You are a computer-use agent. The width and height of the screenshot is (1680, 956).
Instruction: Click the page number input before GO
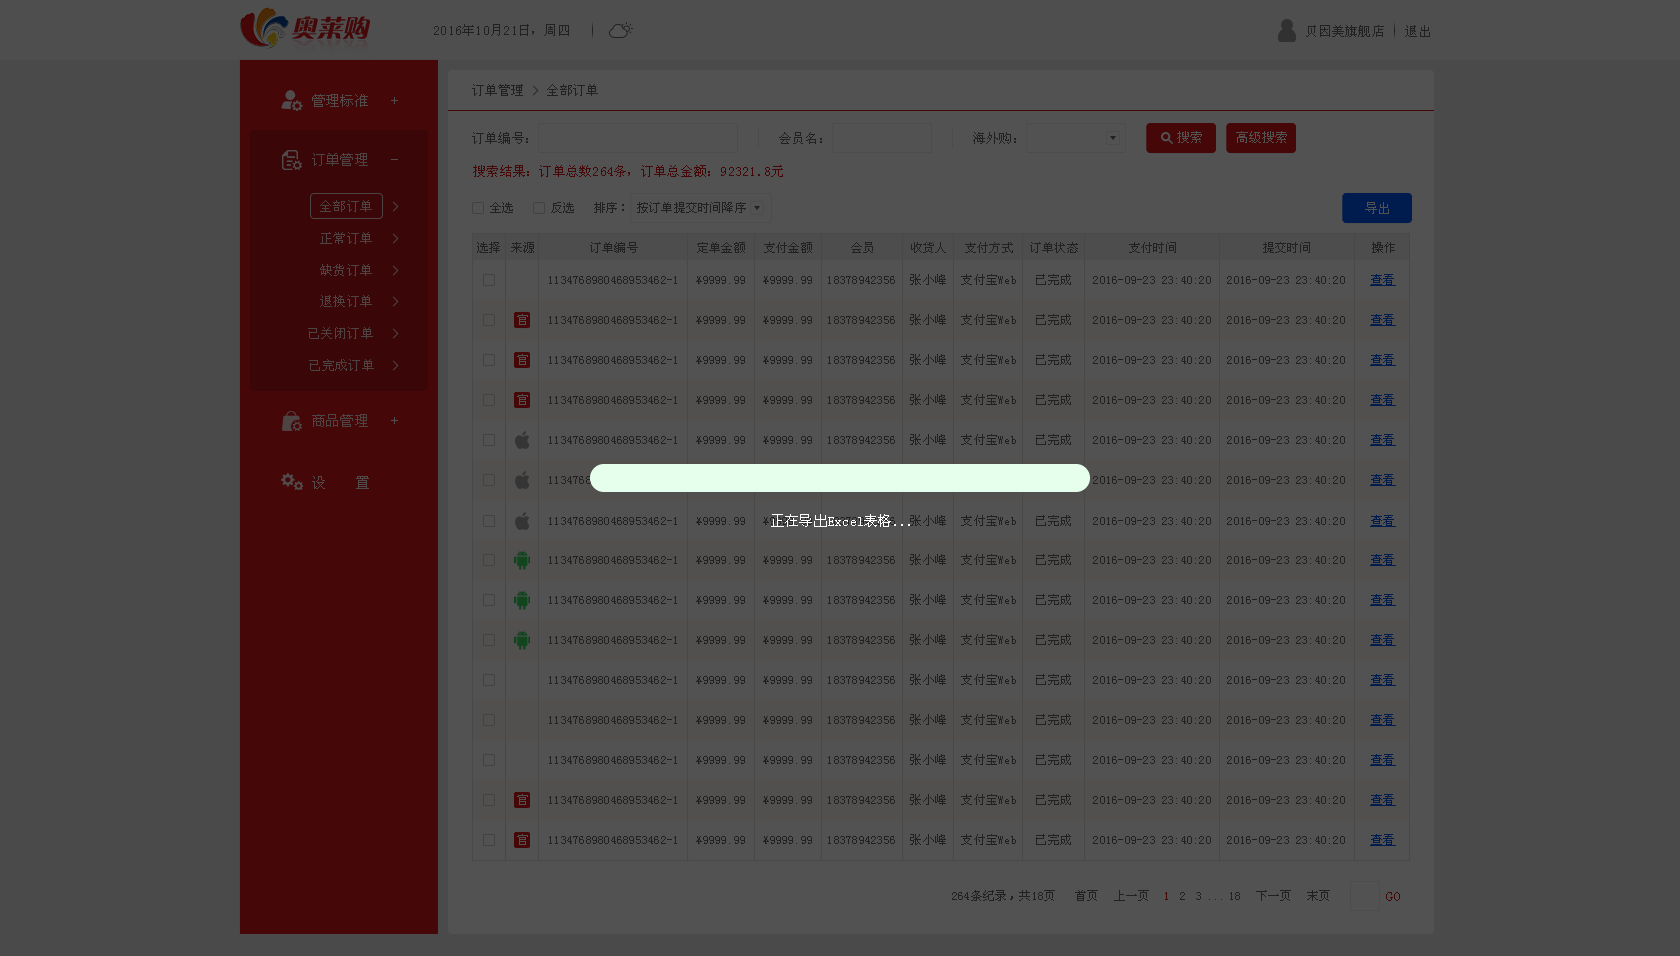1364,896
